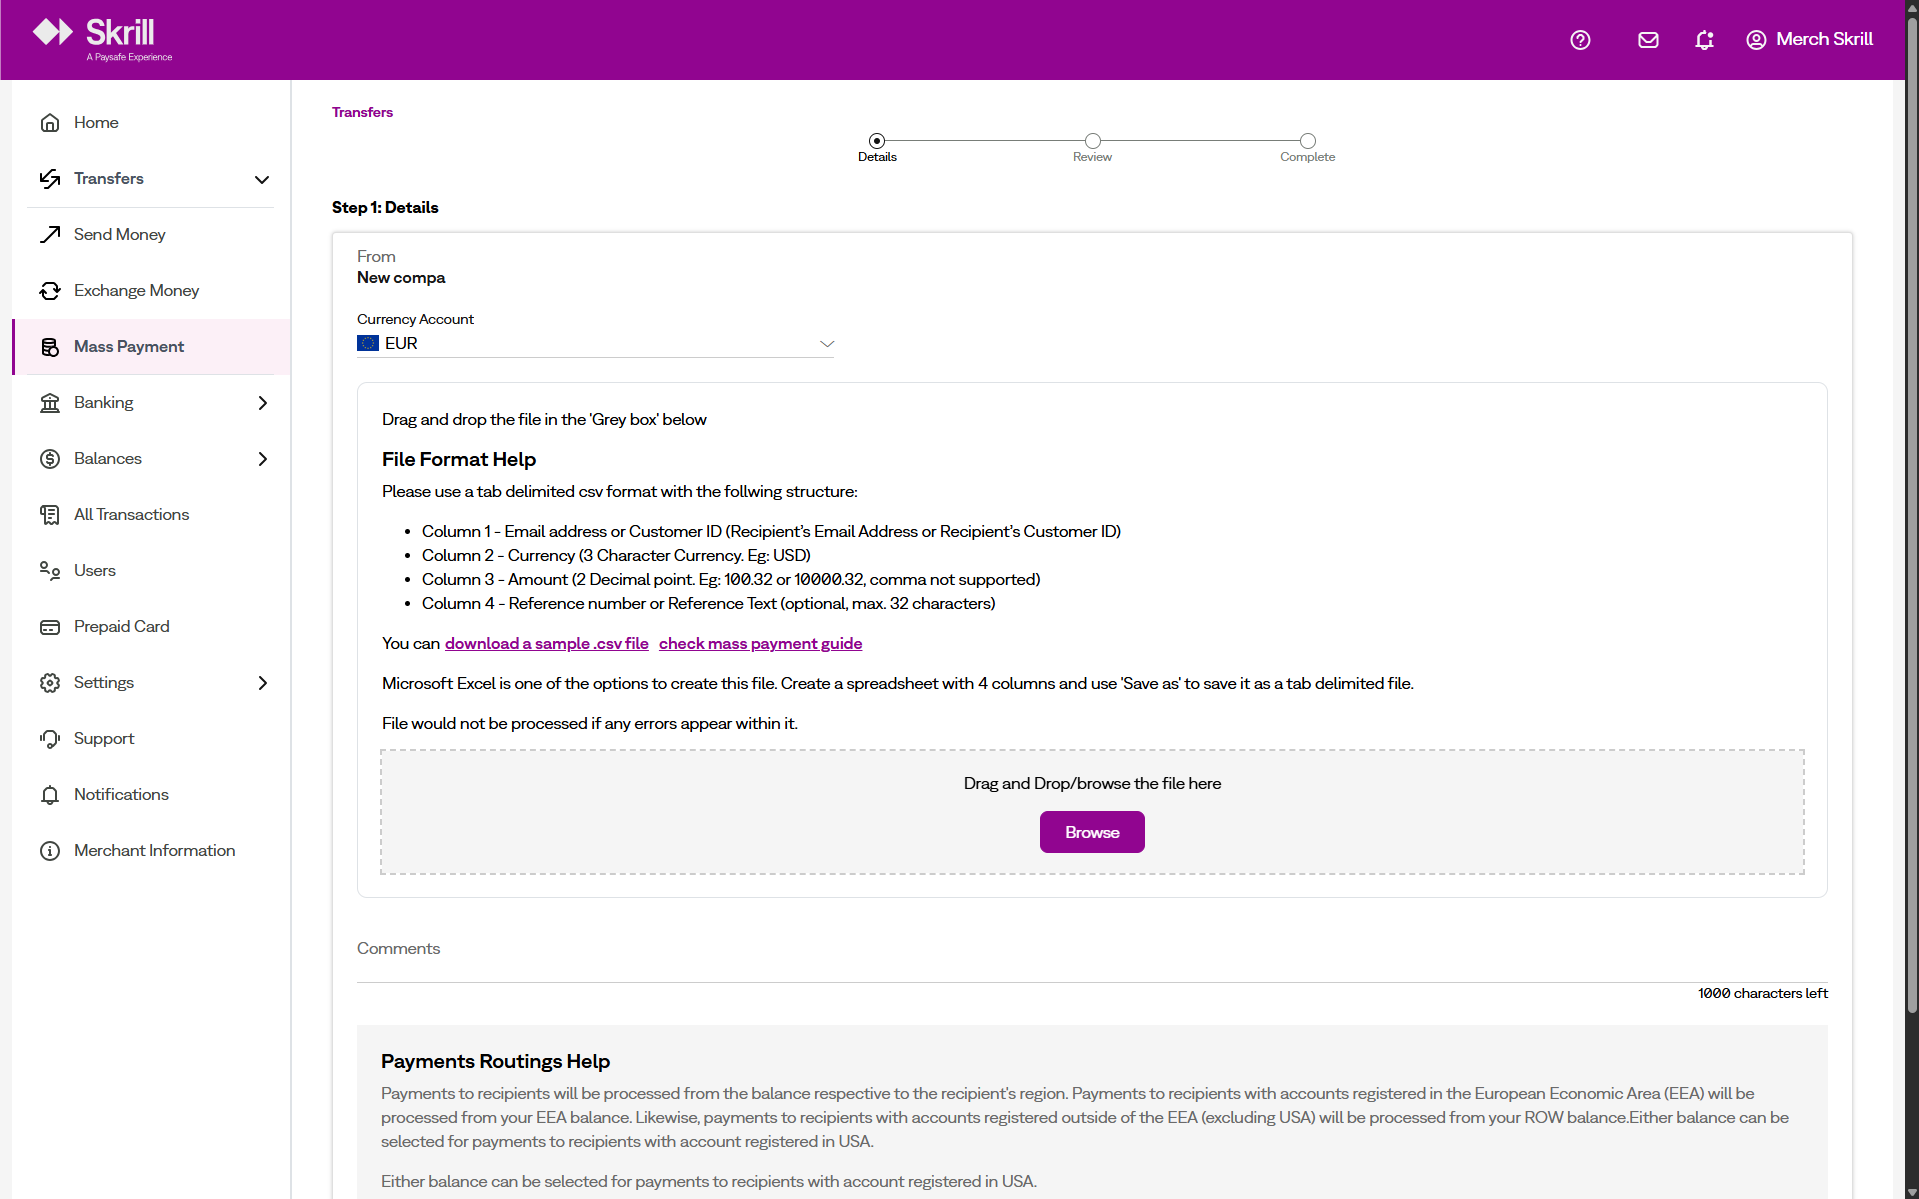Open the notifications bell icon
Viewport: 1919px width, 1199px height.
click(x=1704, y=39)
